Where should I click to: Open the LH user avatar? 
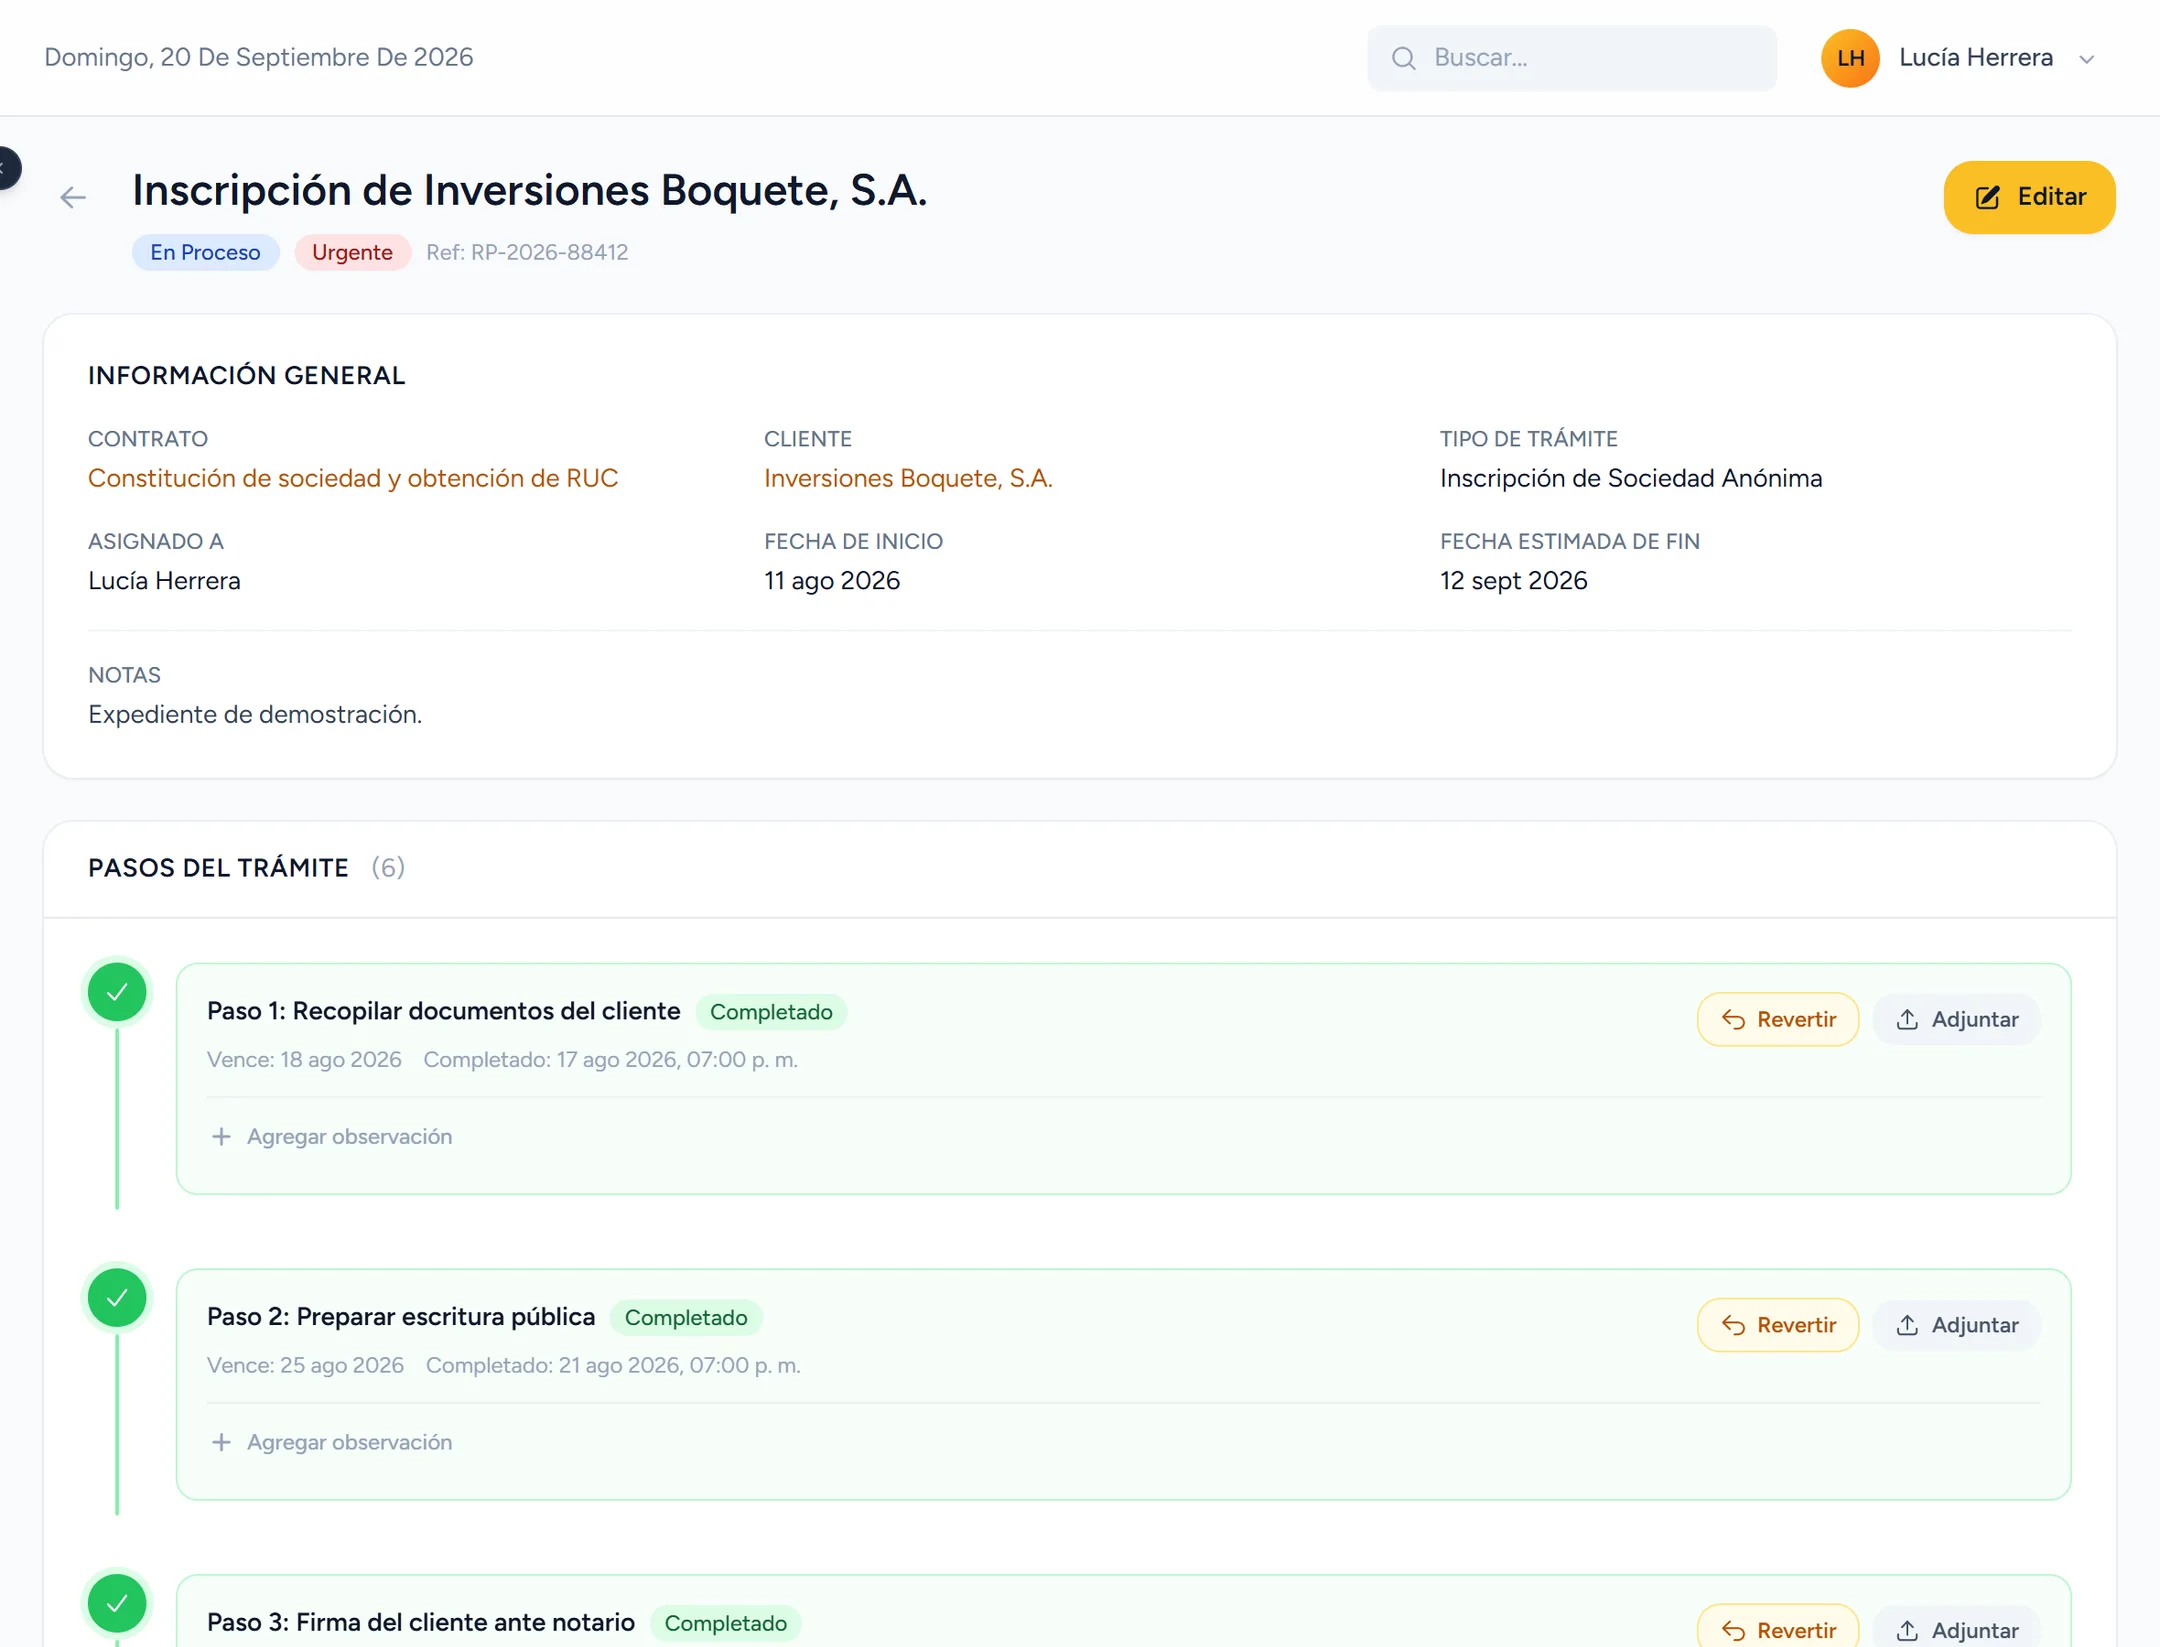click(x=1849, y=58)
